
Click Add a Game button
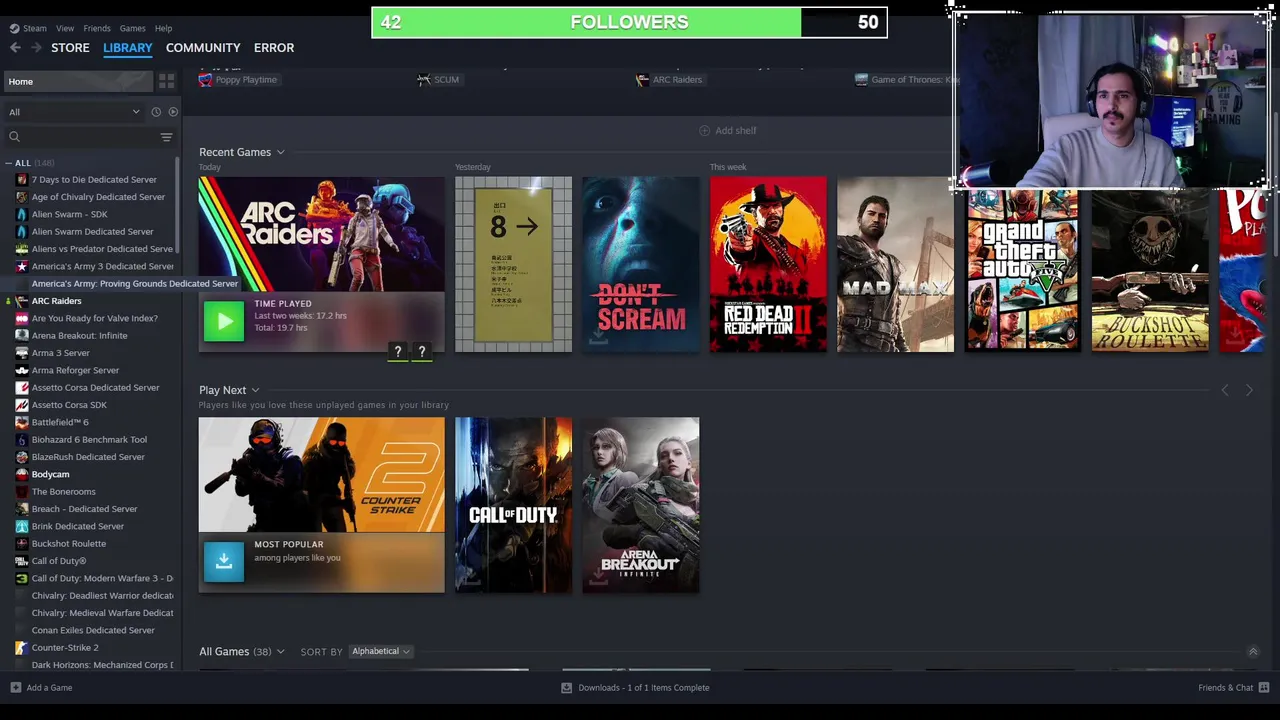tap(41, 688)
